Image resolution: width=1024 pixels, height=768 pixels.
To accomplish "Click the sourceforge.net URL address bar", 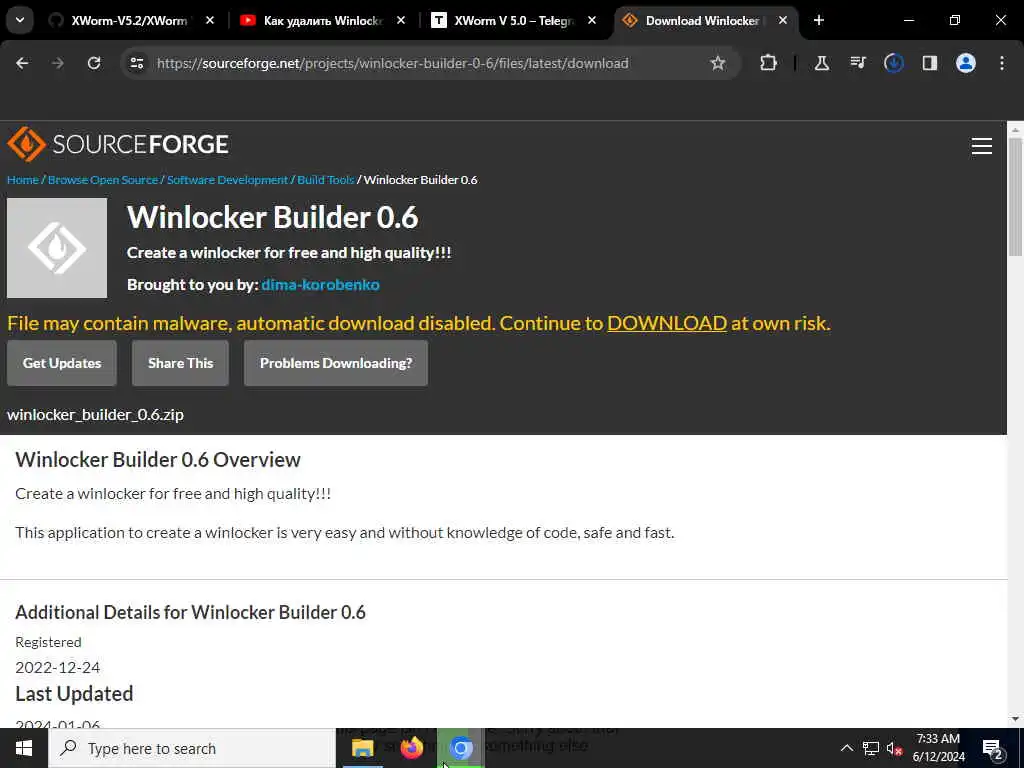I will point(392,63).
